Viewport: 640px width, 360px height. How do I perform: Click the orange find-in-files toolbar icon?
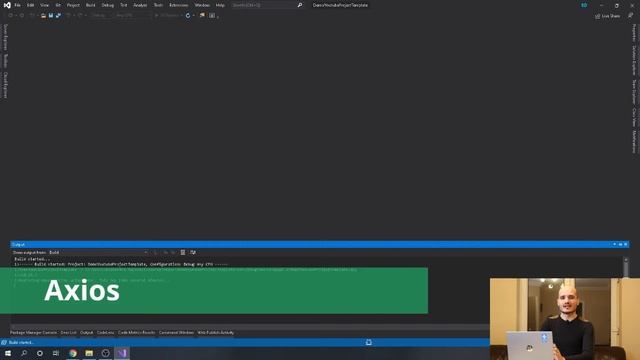click(x=202, y=16)
